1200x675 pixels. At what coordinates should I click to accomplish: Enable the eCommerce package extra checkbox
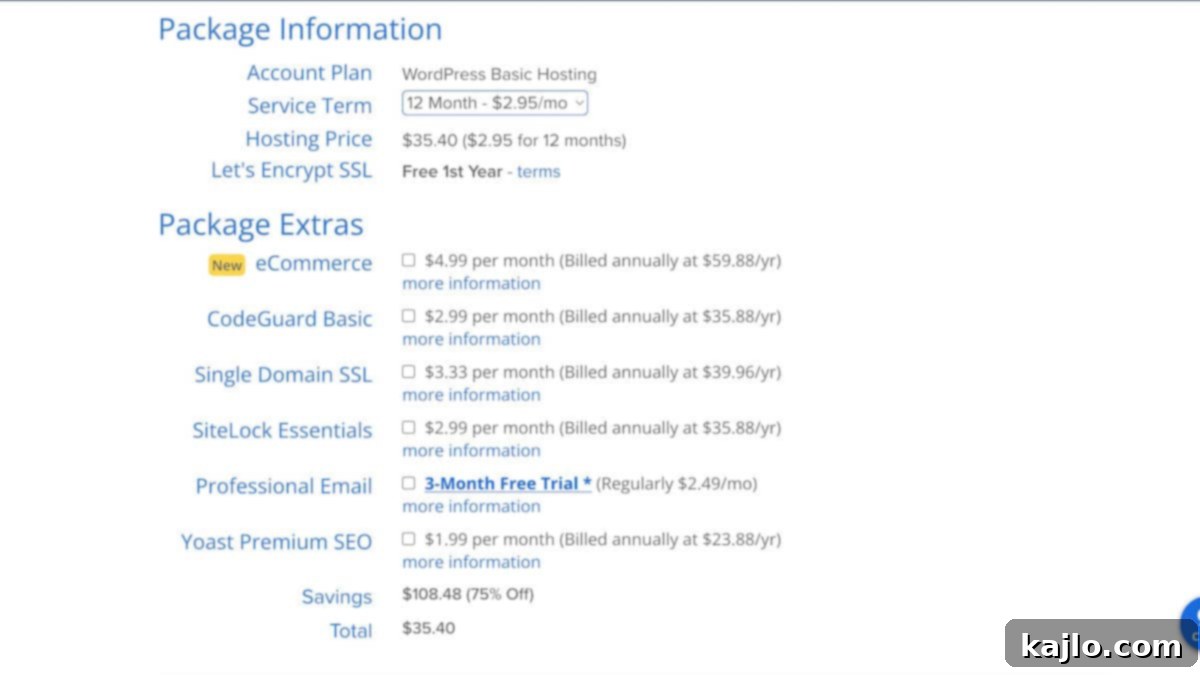[x=408, y=260]
